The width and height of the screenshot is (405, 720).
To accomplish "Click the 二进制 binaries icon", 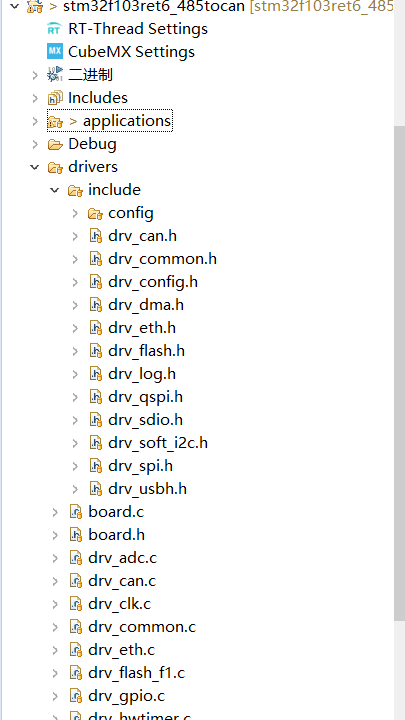I will (x=55, y=74).
